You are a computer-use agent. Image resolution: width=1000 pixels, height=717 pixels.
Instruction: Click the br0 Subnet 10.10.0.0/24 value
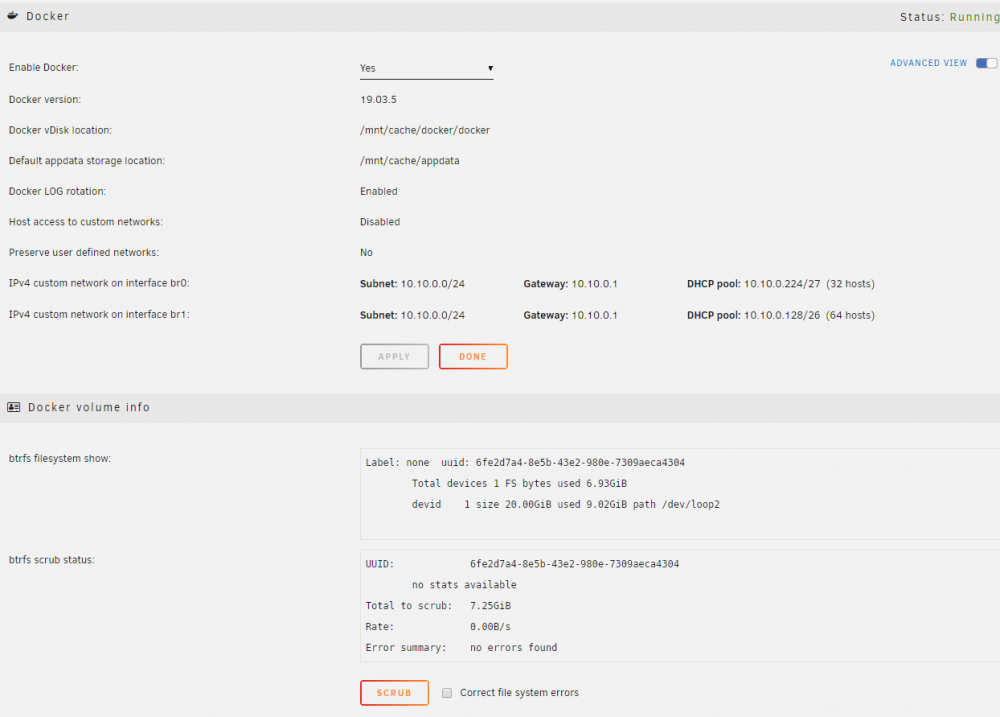pyautogui.click(x=432, y=284)
